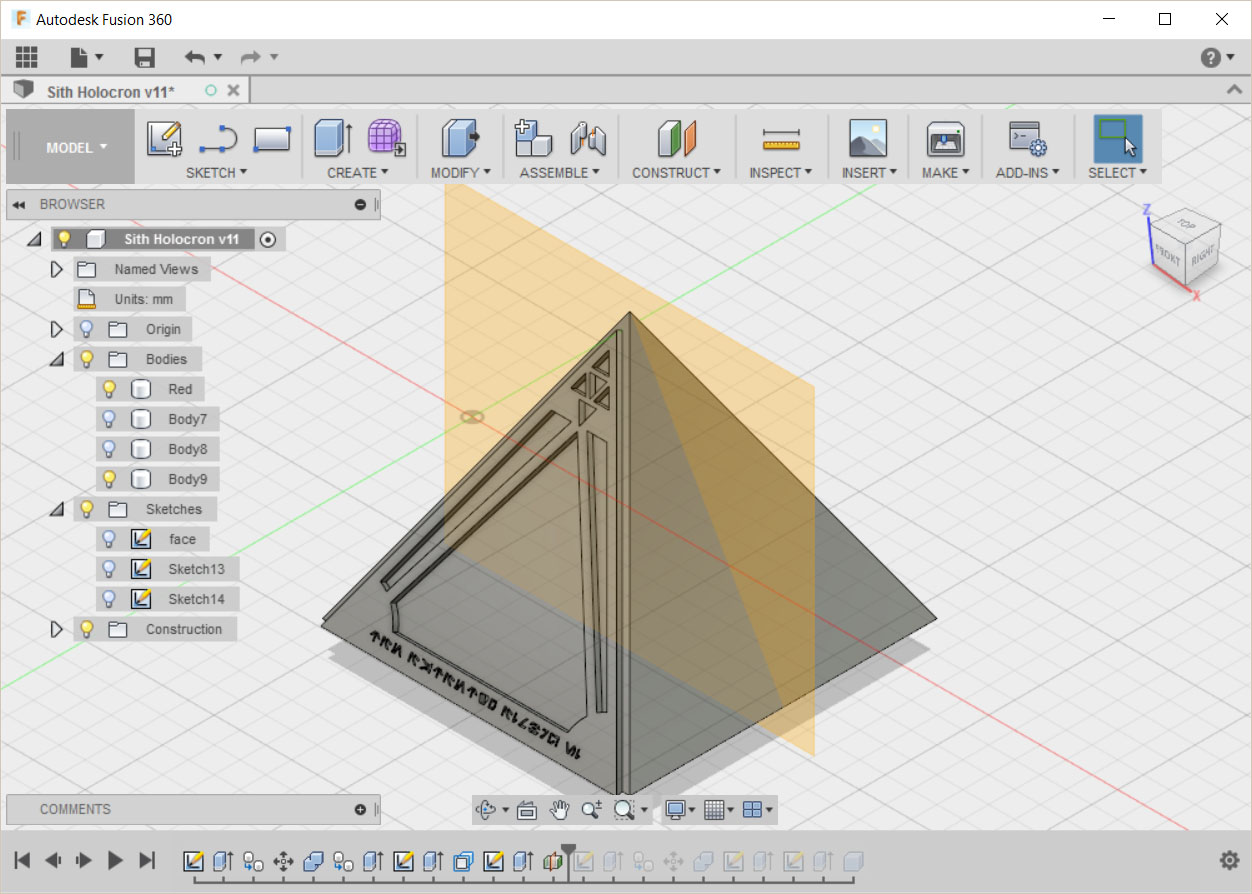The height and width of the screenshot is (894, 1252).
Task: Expand the Named Views folder
Action: point(56,269)
